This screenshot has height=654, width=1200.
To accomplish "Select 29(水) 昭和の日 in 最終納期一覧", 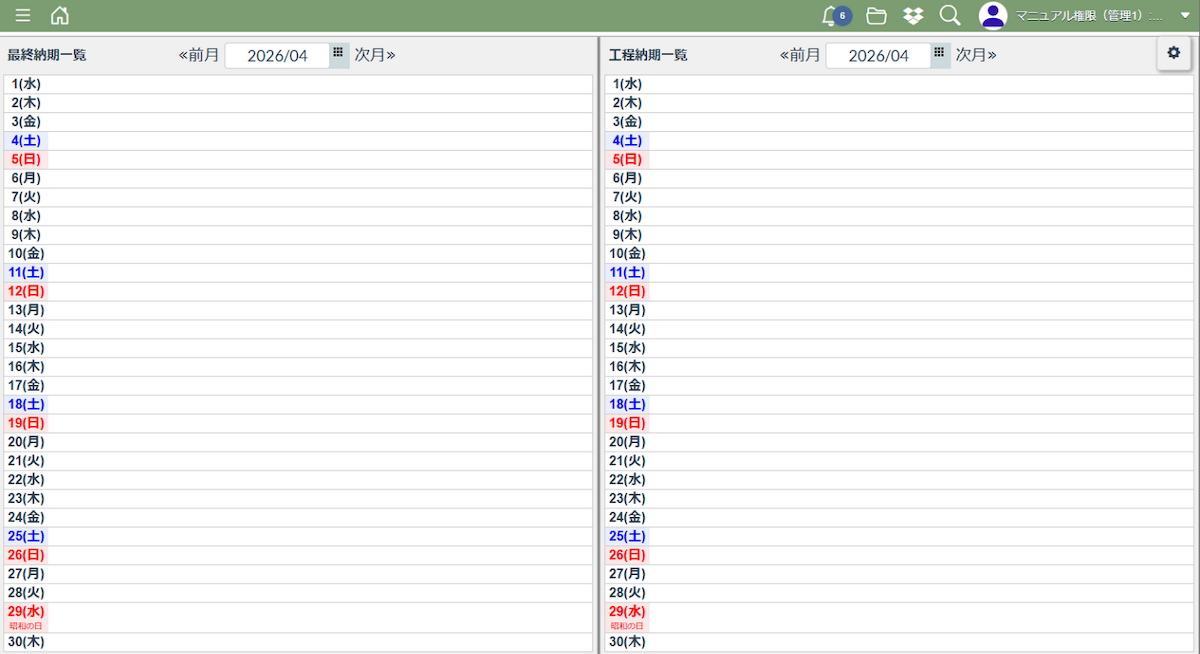I will pos(298,617).
